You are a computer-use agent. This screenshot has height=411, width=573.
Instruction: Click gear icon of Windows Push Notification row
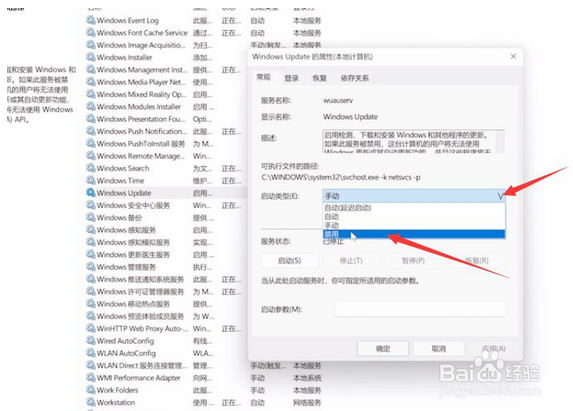click(91, 131)
